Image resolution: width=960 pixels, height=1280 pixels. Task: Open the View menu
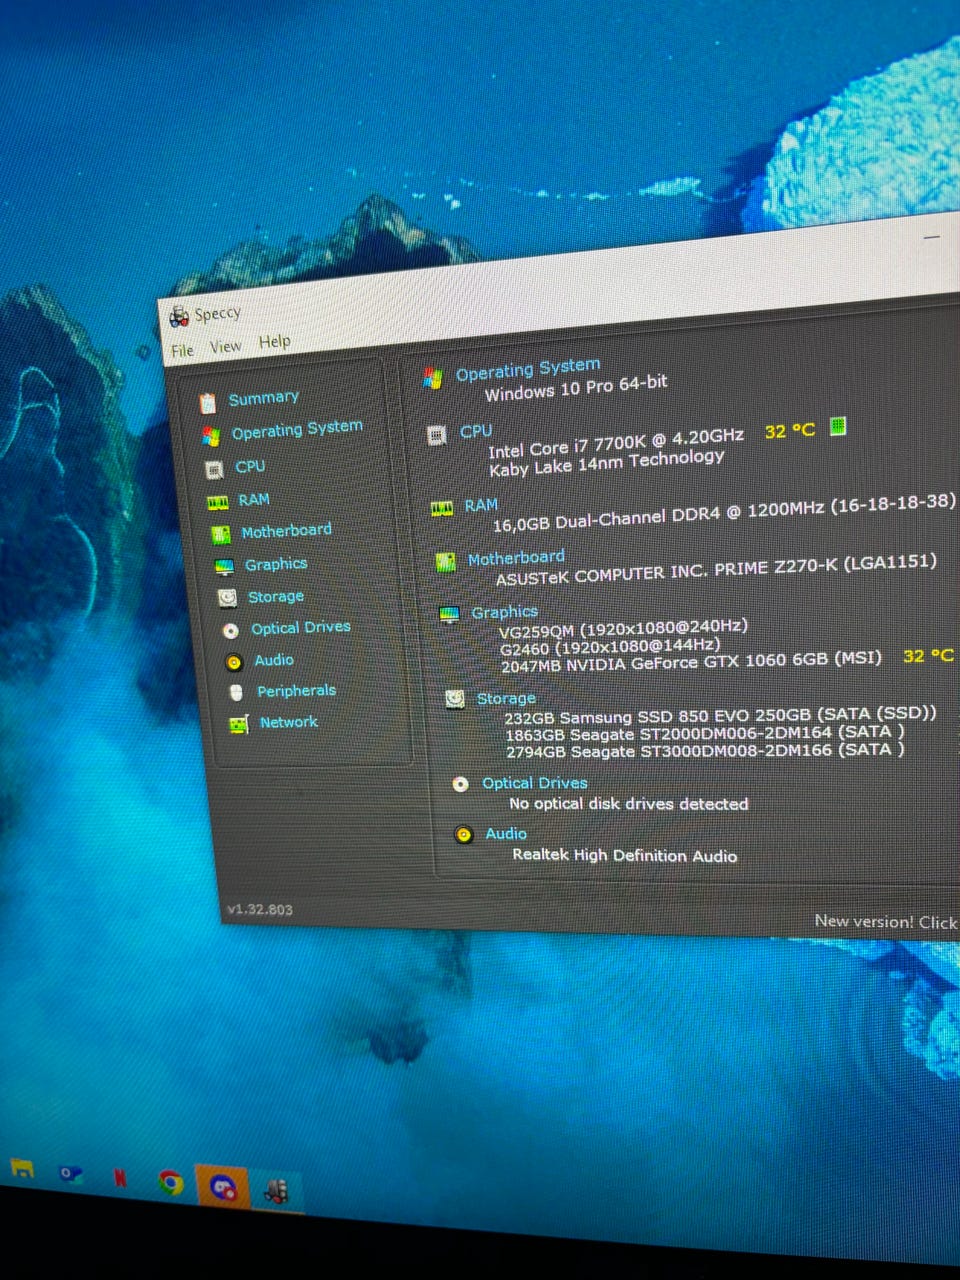click(226, 346)
